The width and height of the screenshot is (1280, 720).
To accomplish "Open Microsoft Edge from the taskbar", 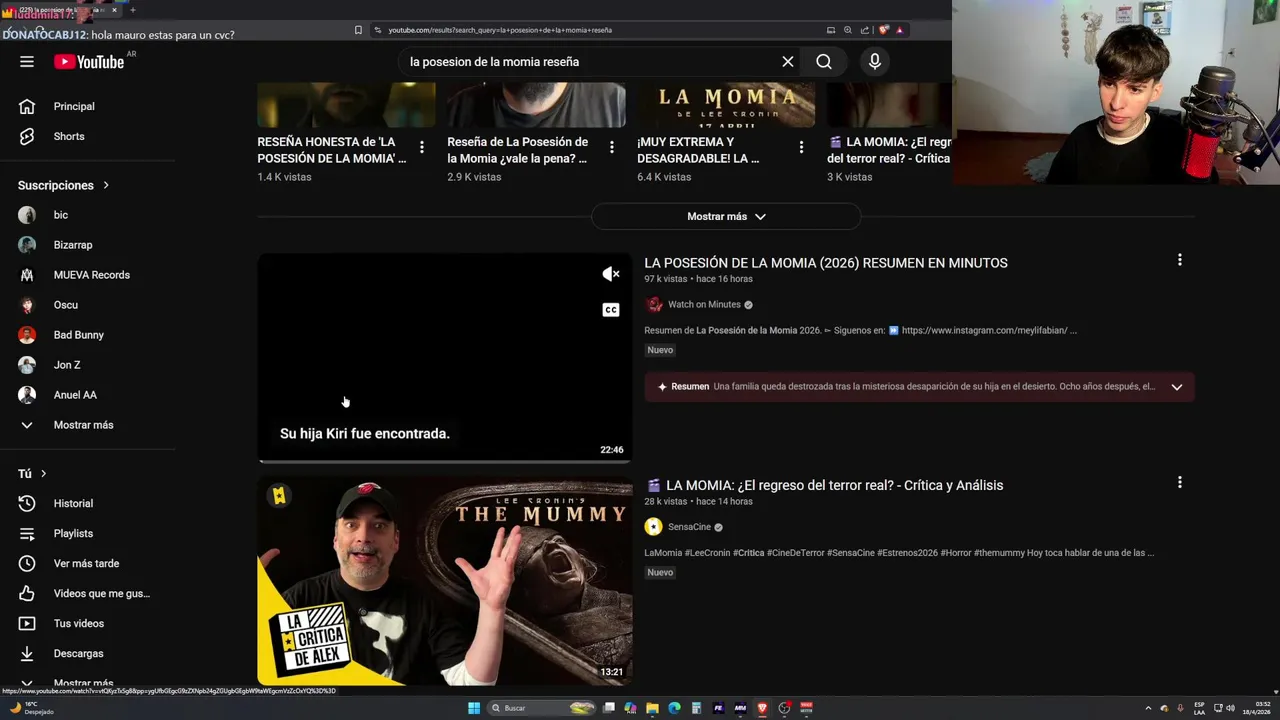I will [x=674, y=708].
